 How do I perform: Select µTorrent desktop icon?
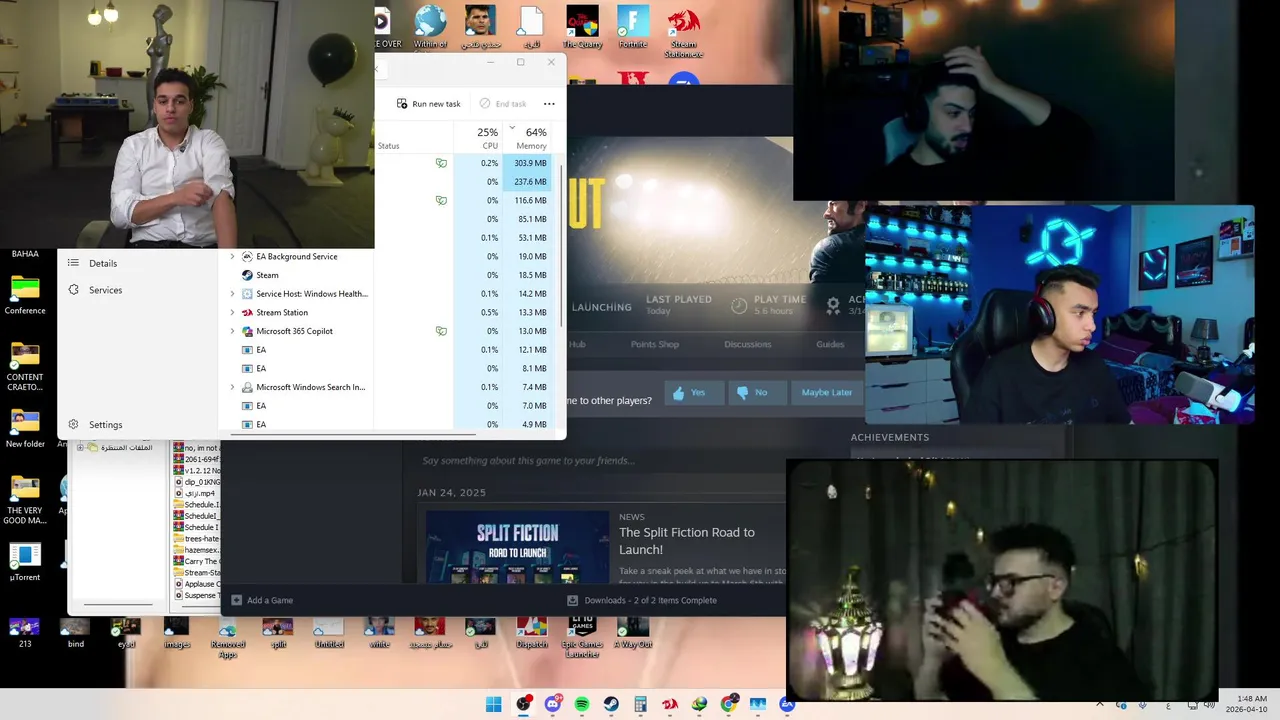[x=25, y=561]
